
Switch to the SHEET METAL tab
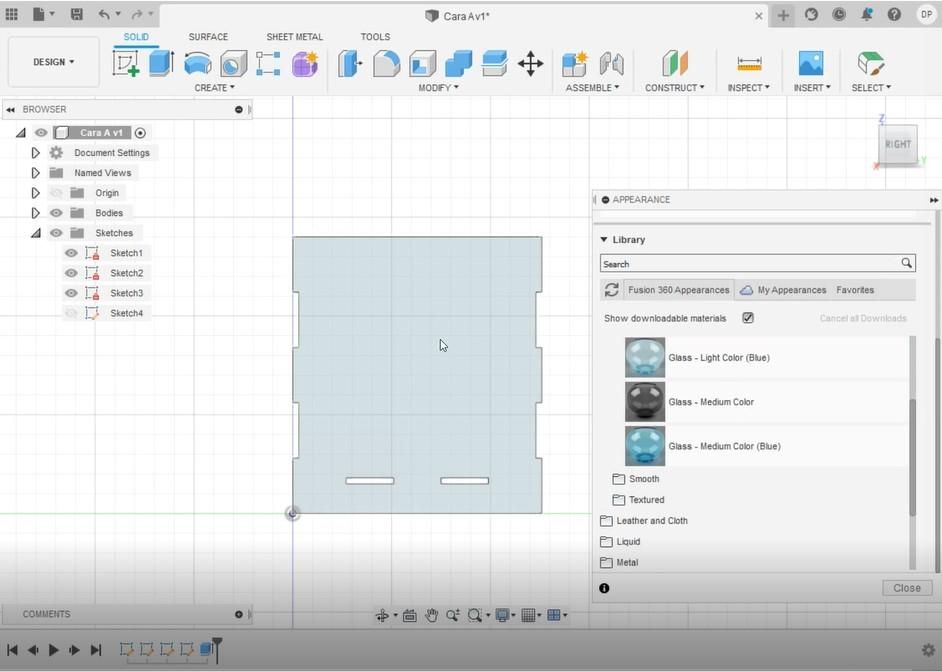point(294,37)
